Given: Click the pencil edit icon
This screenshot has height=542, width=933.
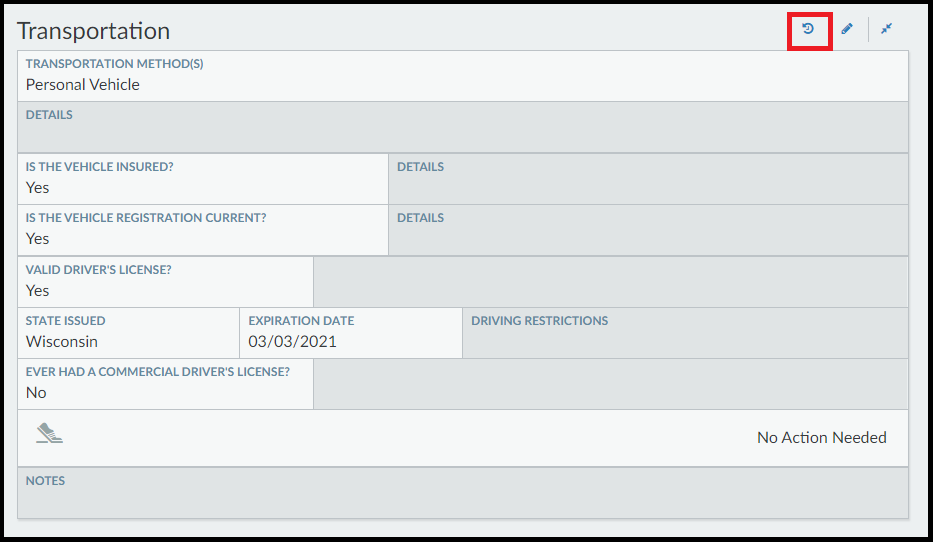Looking at the screenshot, I should pos(847,29).
